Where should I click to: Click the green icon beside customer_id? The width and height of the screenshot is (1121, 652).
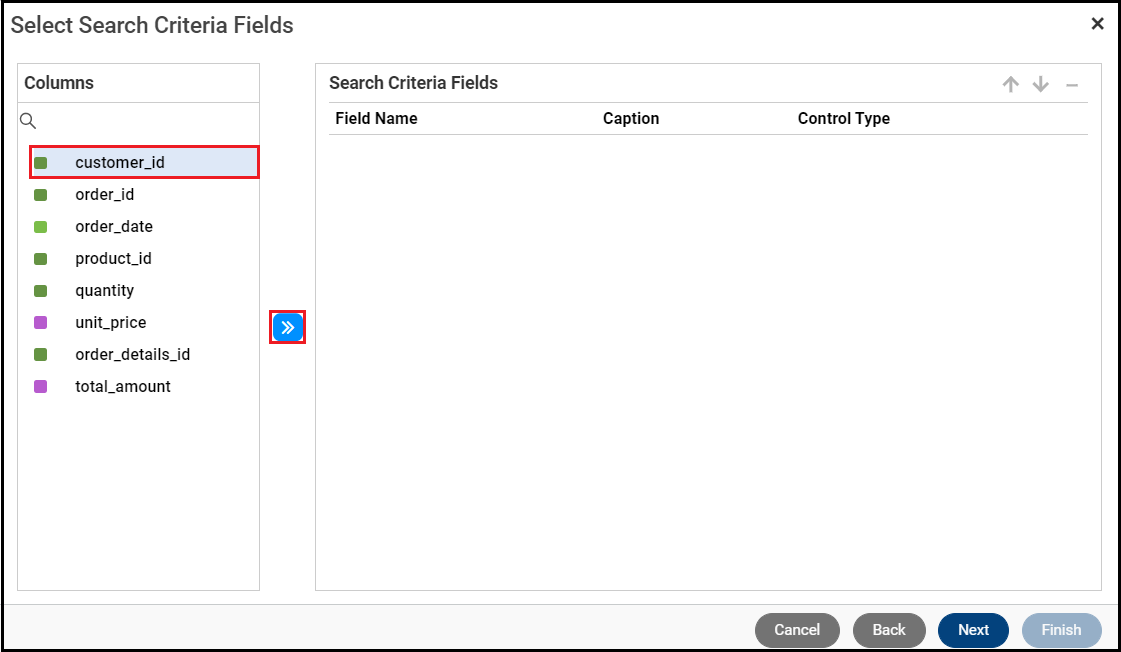(x=41, y=163)
